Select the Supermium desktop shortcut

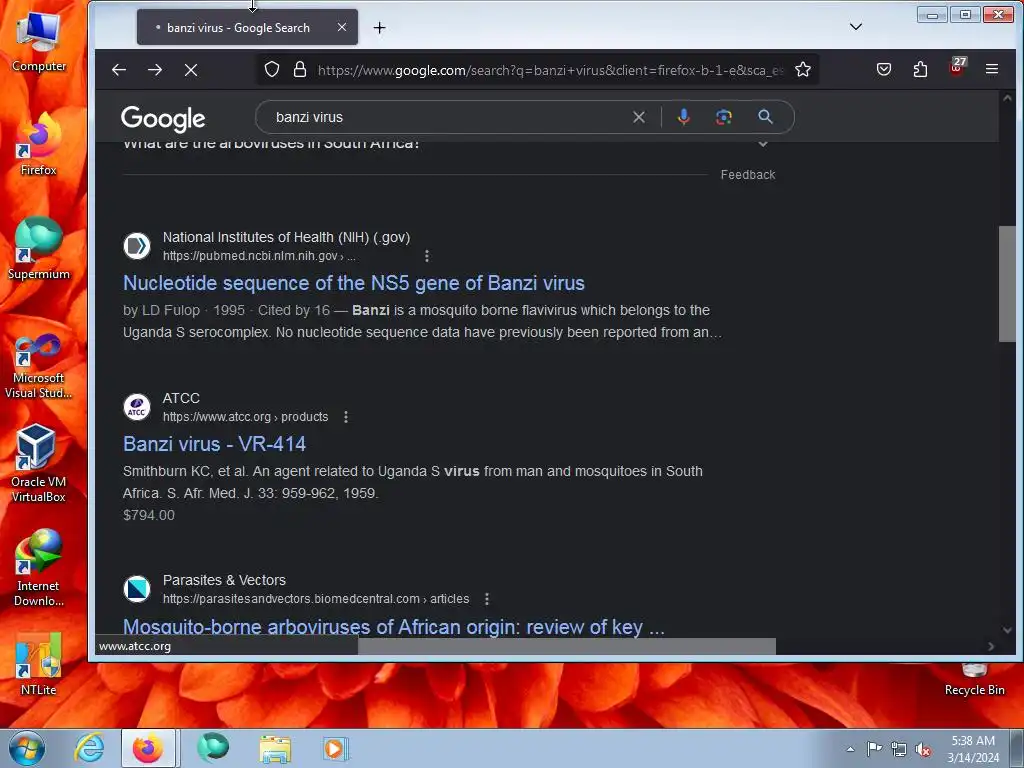tap(39, 249)
